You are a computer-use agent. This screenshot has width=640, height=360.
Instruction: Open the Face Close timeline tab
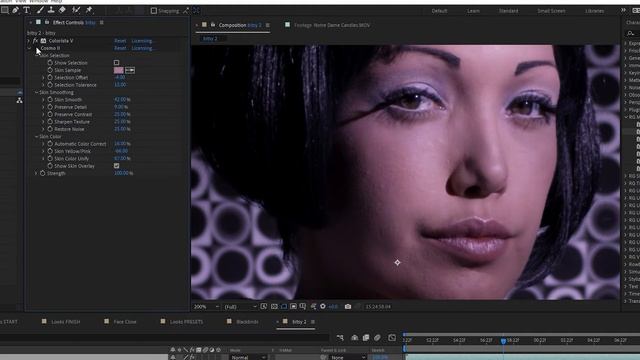tap(125, 322)
